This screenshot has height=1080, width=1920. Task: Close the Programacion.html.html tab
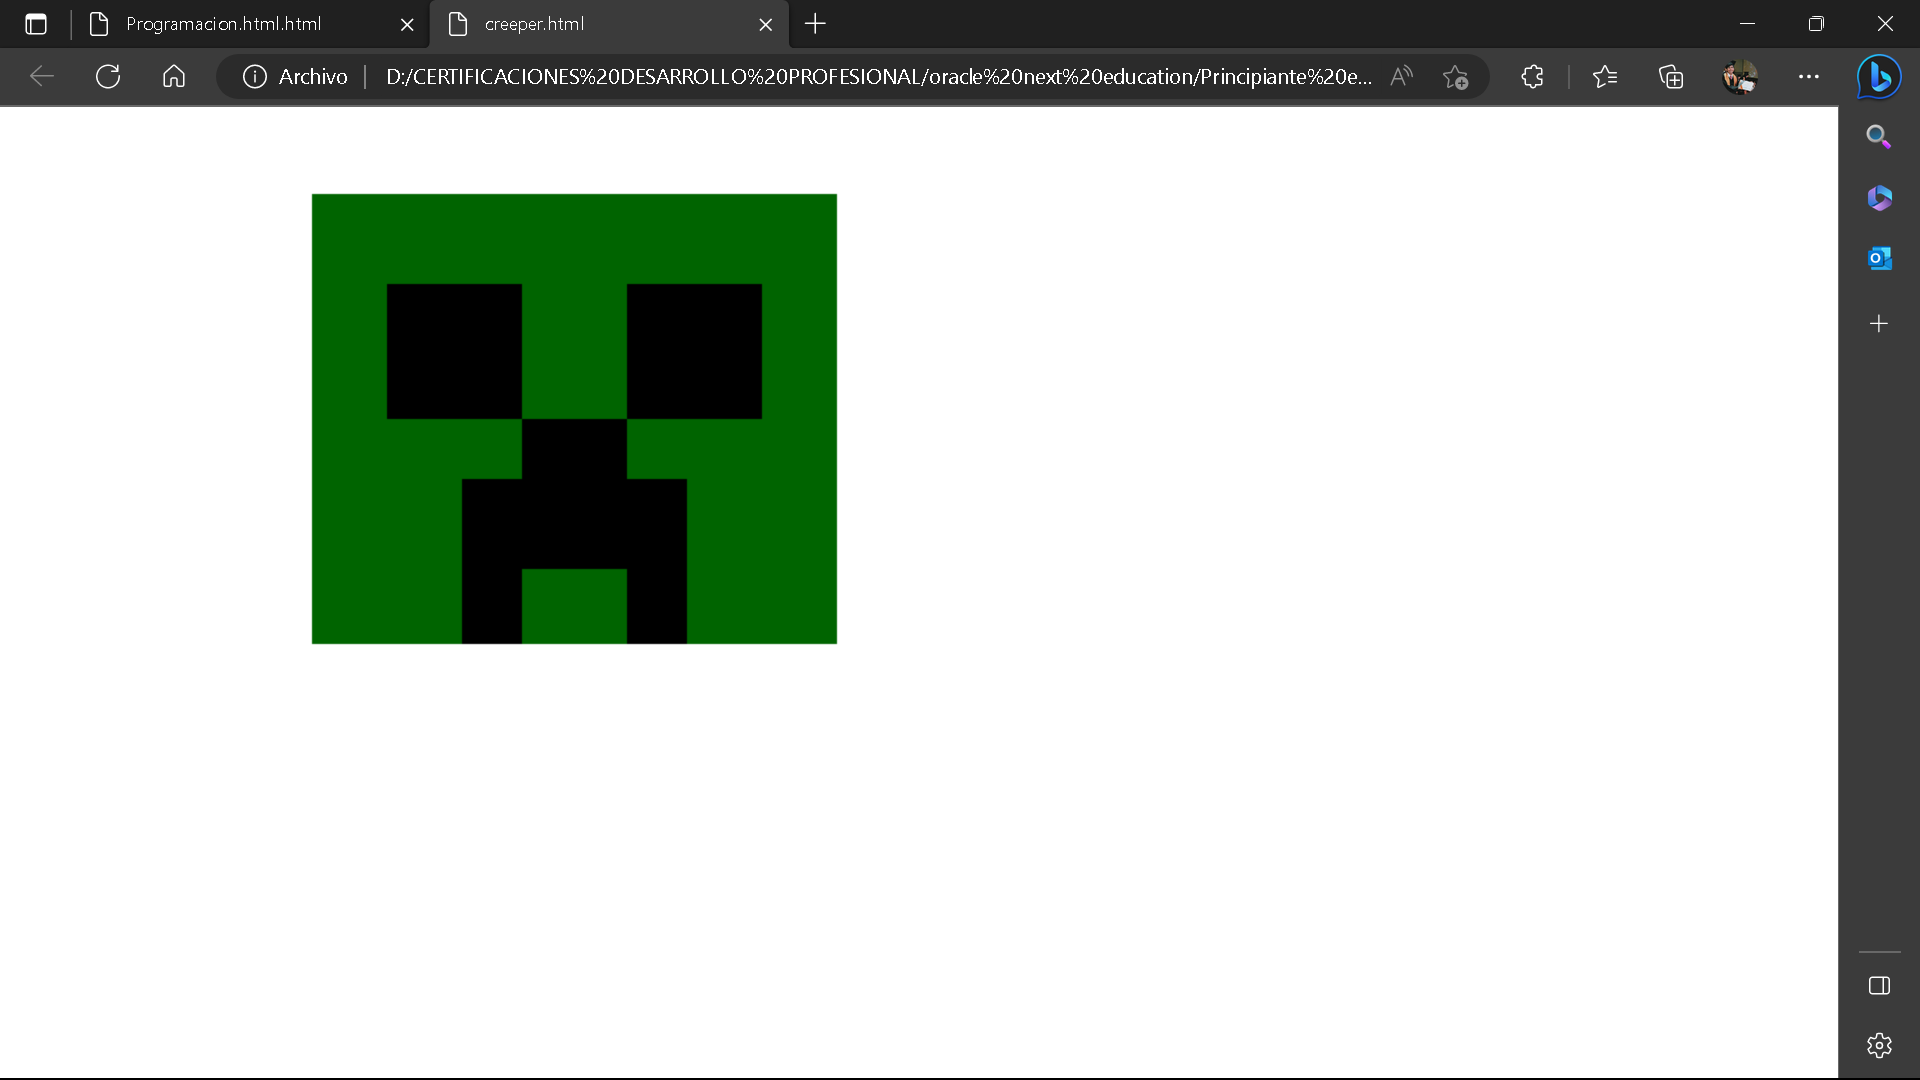coord(407,25)
